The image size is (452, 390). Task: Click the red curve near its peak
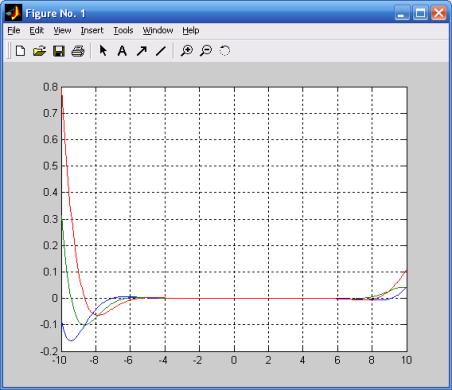click(x=62, y=97)
